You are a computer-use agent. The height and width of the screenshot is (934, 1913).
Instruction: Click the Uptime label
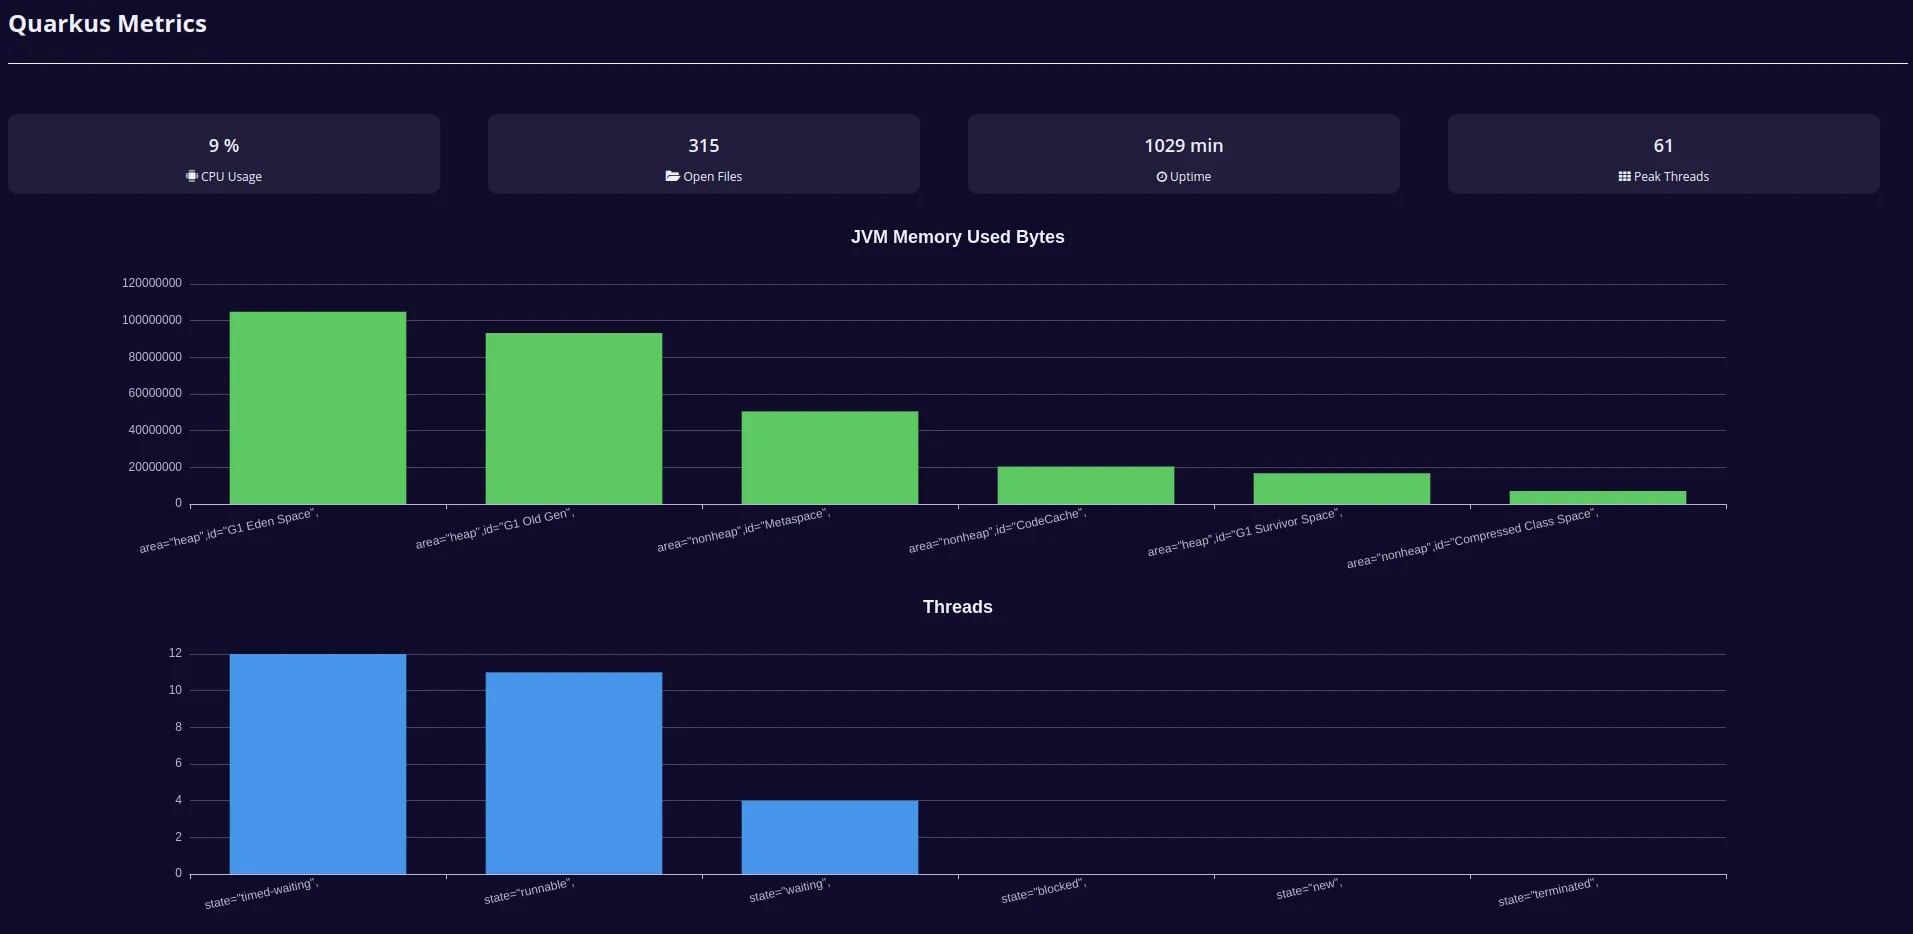click(x=1190, y=177)
